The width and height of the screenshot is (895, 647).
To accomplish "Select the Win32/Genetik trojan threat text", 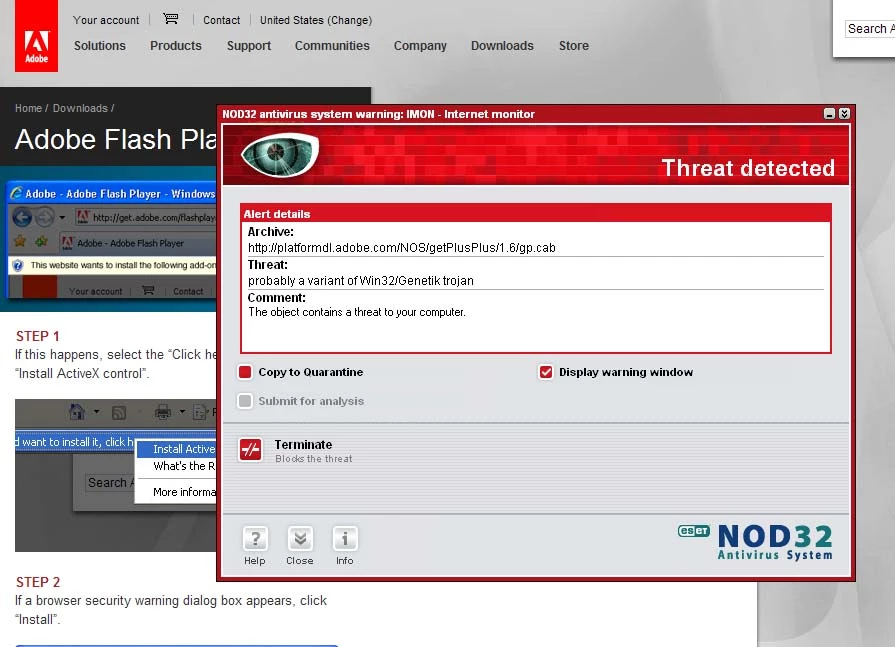I will [361, 281].
